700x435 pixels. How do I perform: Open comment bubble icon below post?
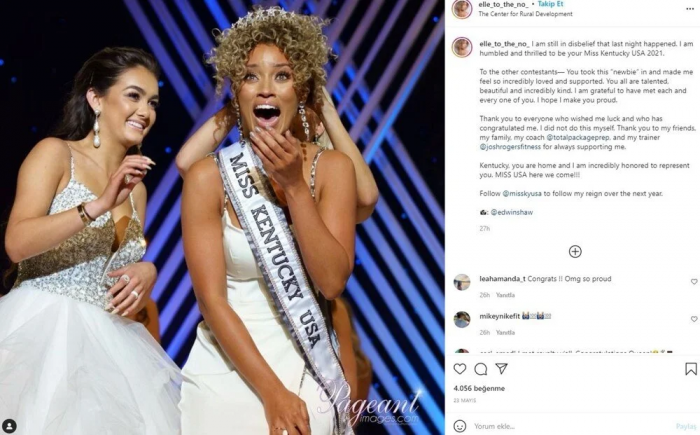(481, 369)
